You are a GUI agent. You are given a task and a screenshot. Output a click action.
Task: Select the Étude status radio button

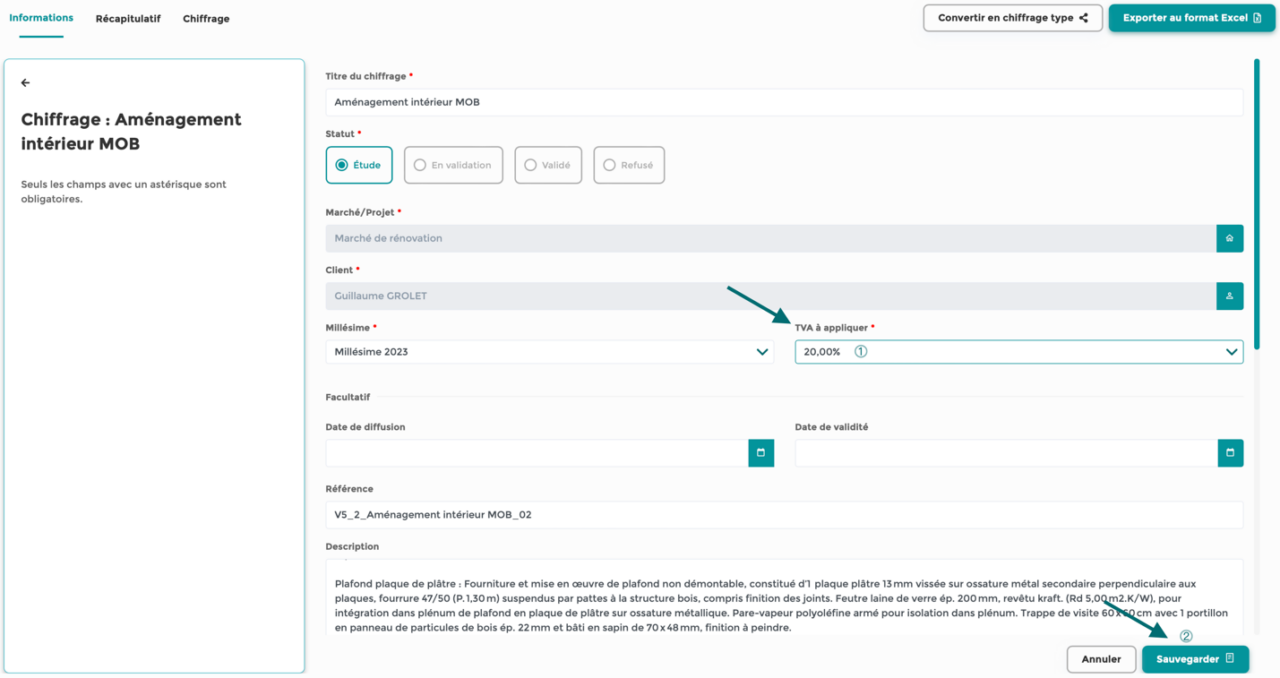342,165
